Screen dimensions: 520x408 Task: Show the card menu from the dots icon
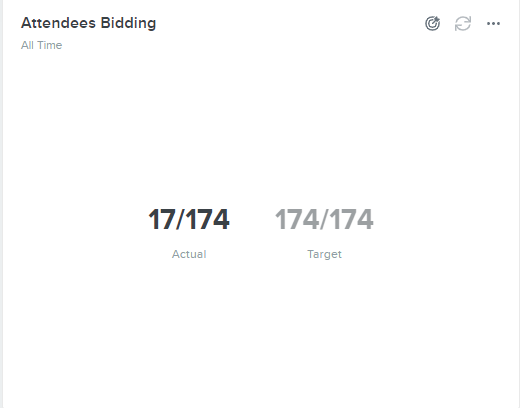pyautogui.click(x=493, y=23)
